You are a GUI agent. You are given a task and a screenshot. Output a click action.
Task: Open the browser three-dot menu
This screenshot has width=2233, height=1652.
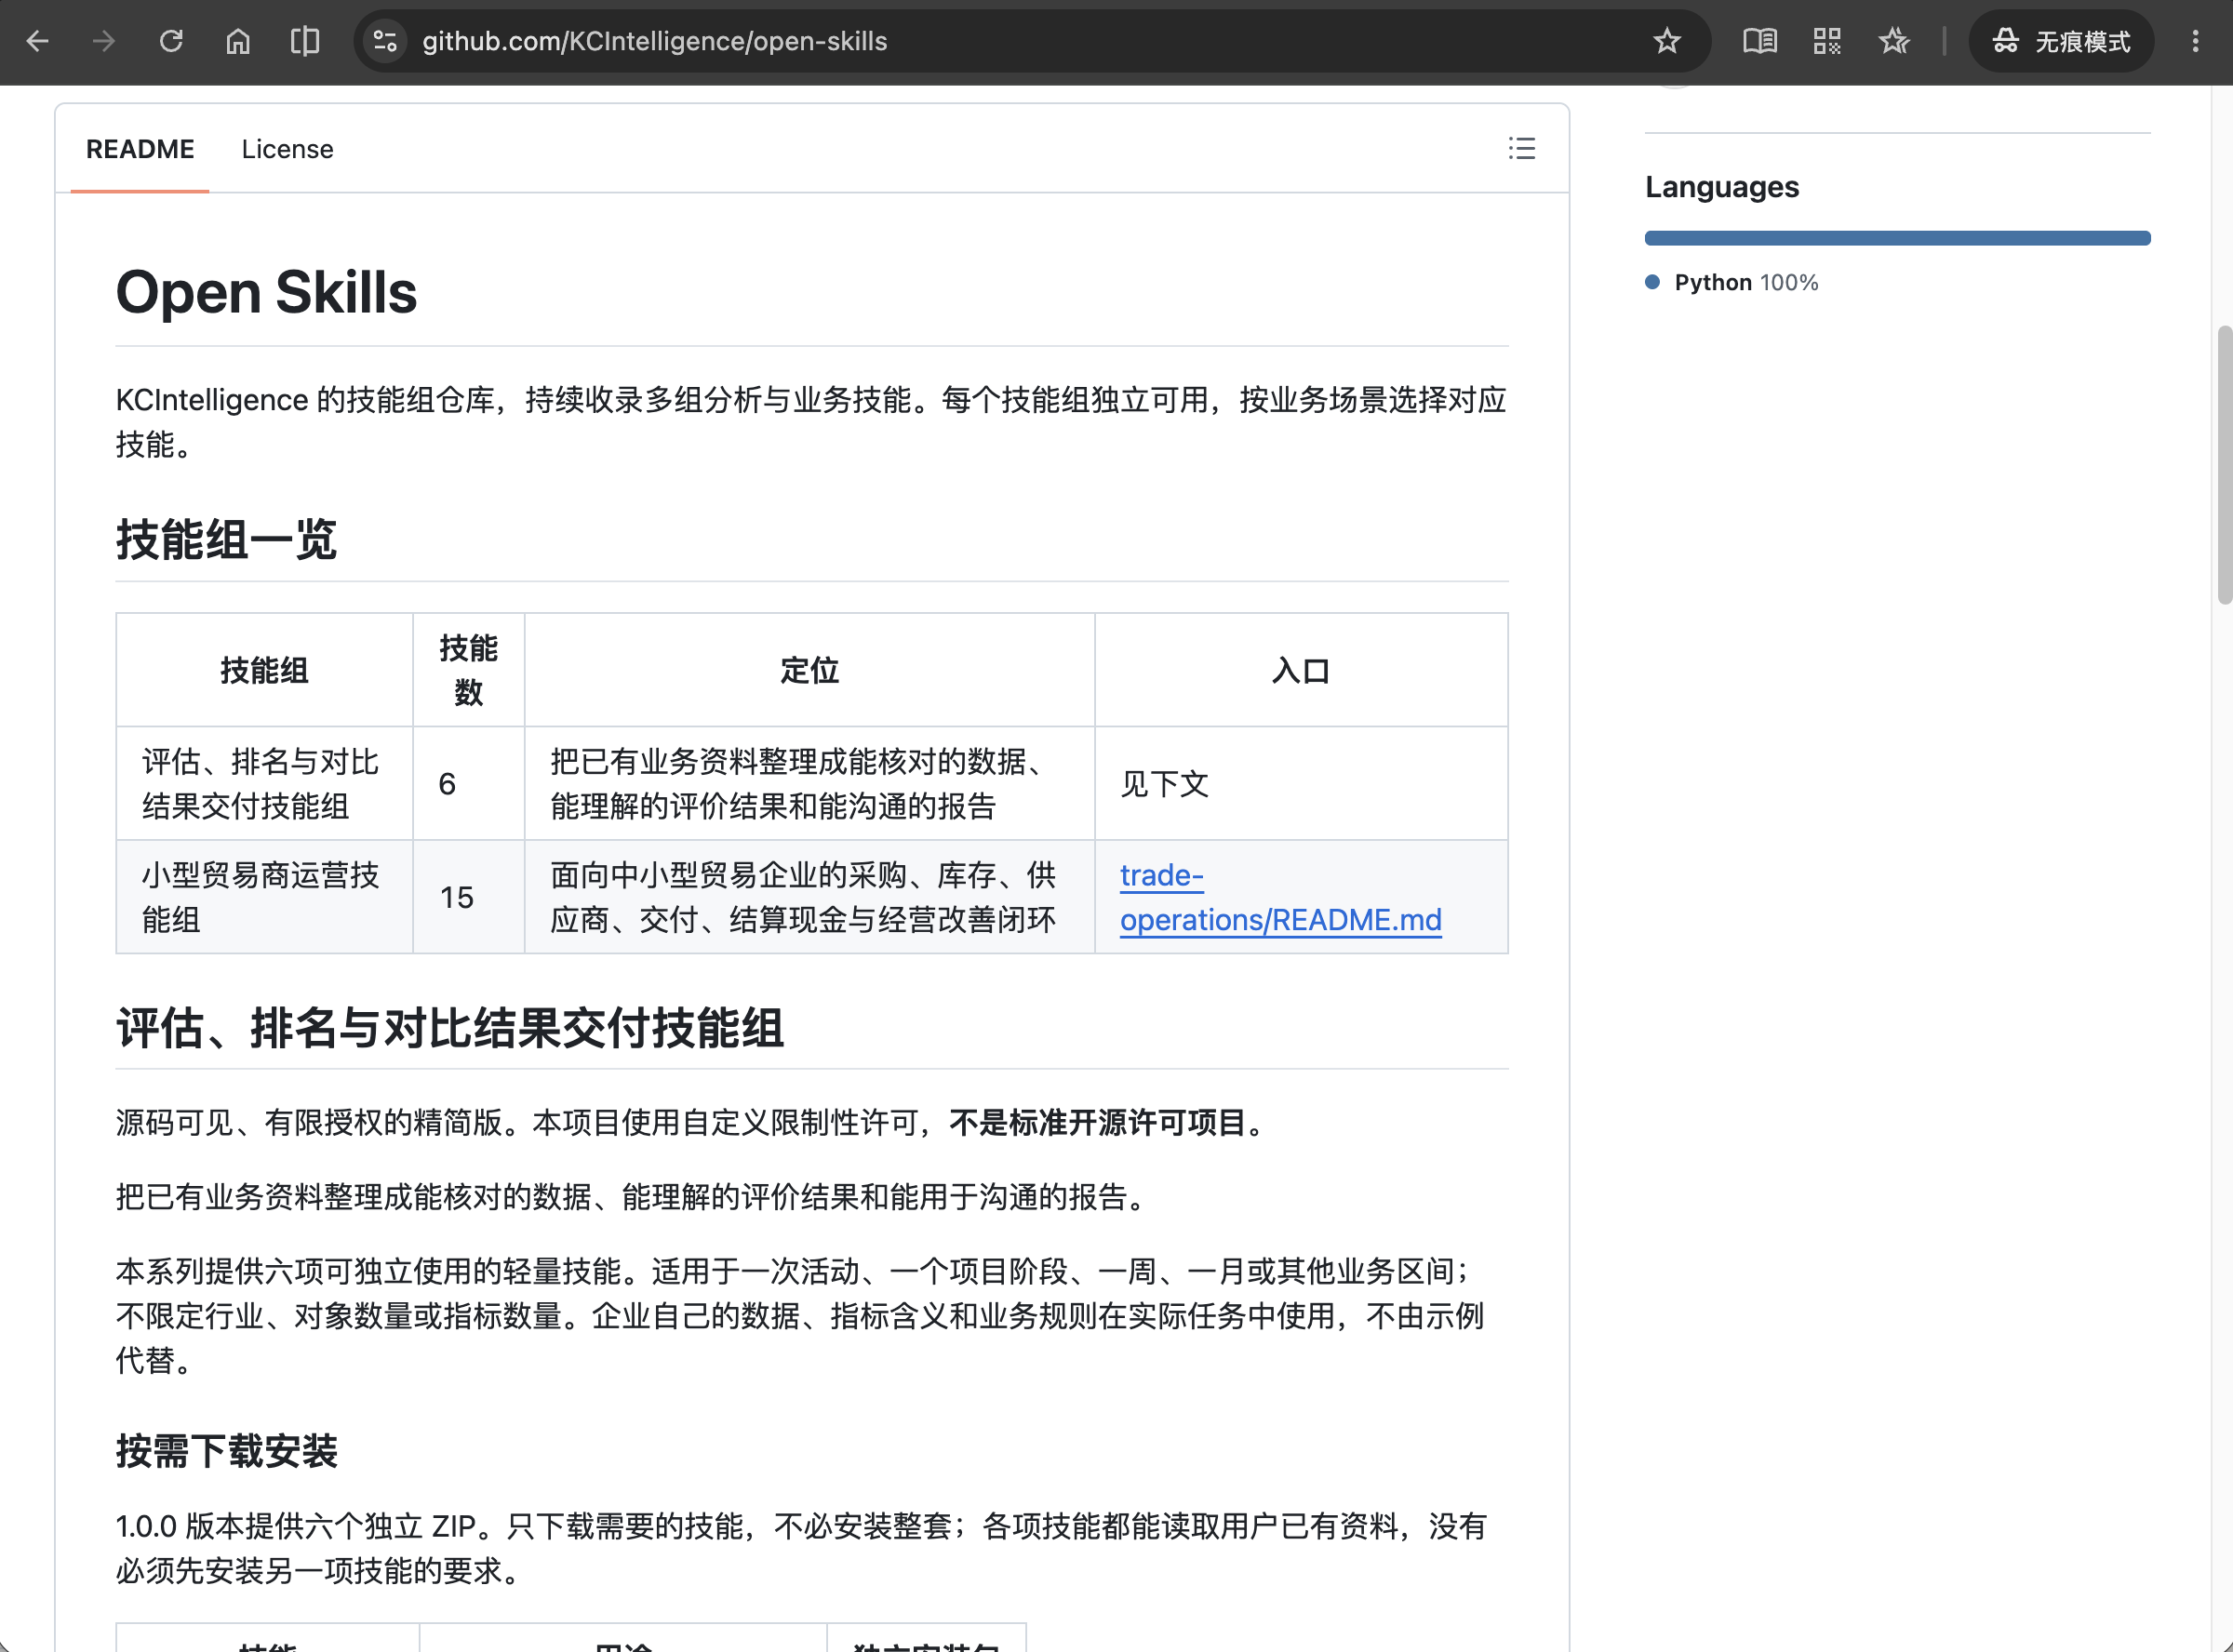2195,41
